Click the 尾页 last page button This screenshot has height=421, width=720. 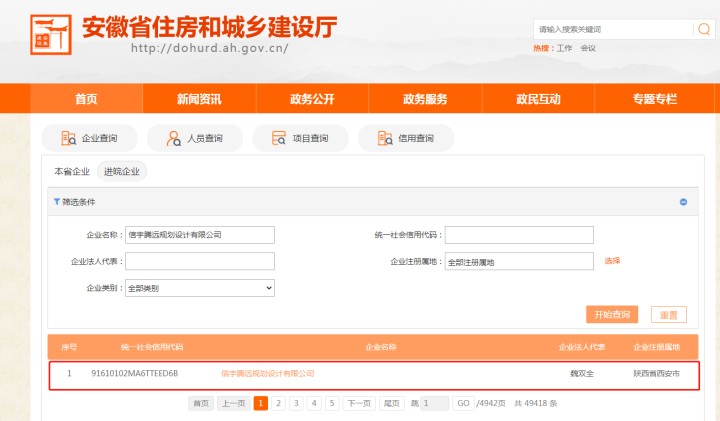[392, 403]
